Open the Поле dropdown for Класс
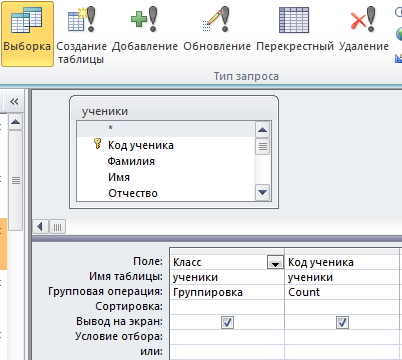 (x=275, y=262)
